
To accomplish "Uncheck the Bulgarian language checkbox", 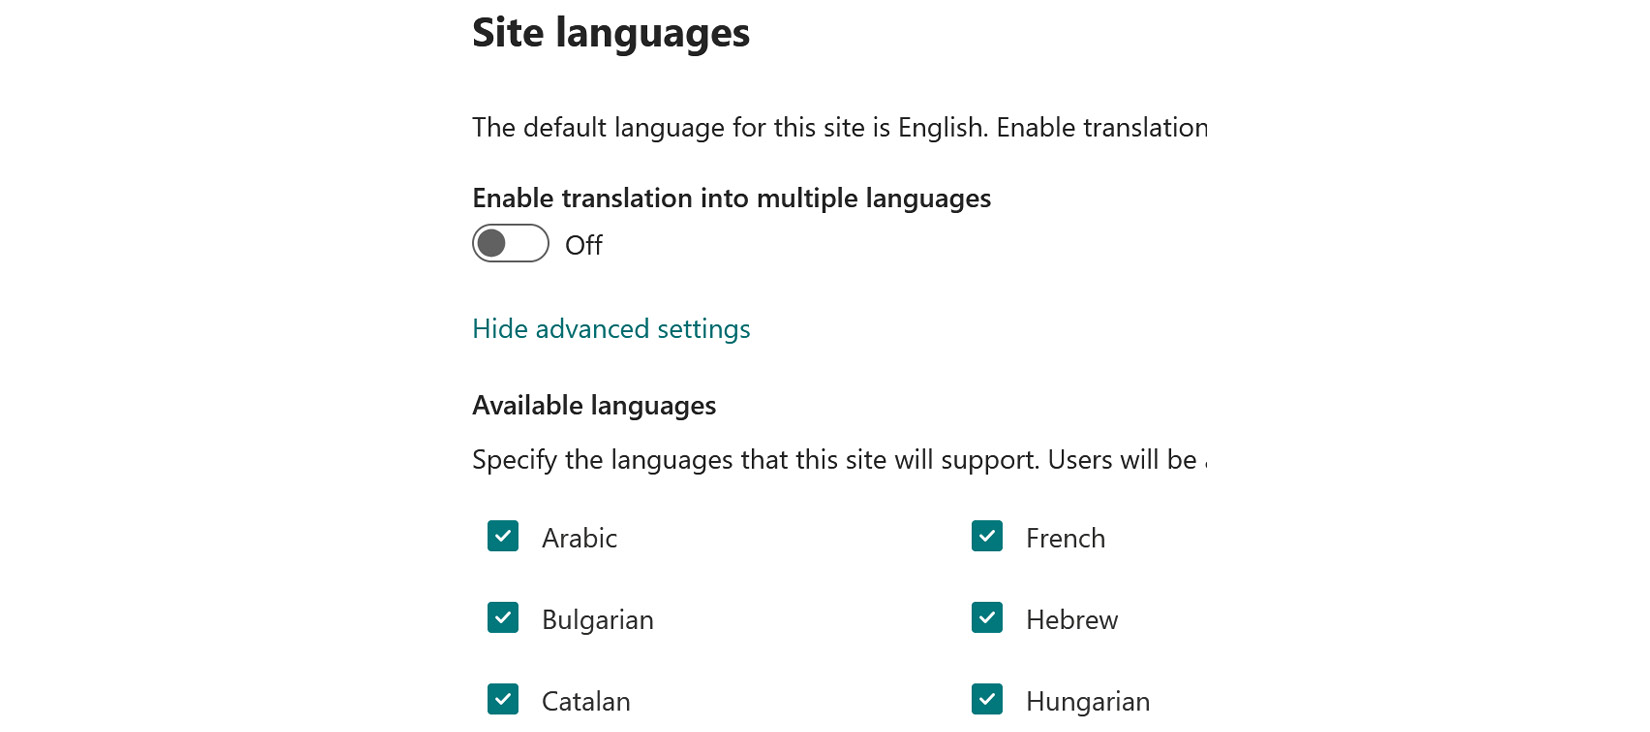I will click(x=503, y=619).
